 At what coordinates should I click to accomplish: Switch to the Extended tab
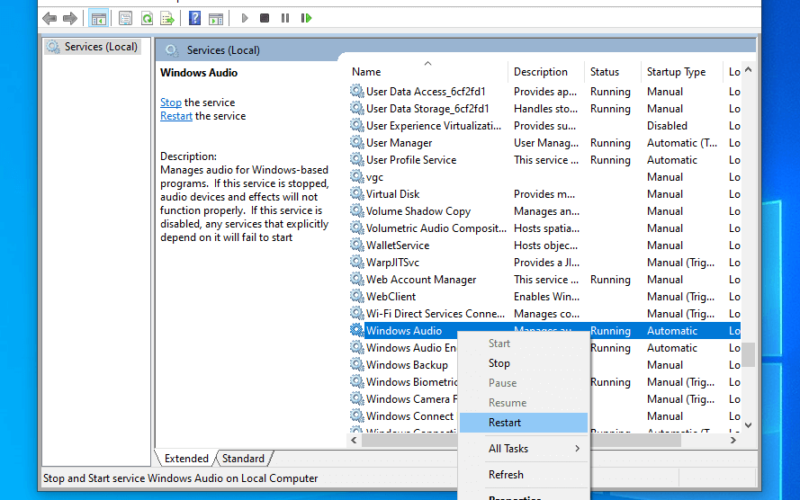click(x=186, y=458)
